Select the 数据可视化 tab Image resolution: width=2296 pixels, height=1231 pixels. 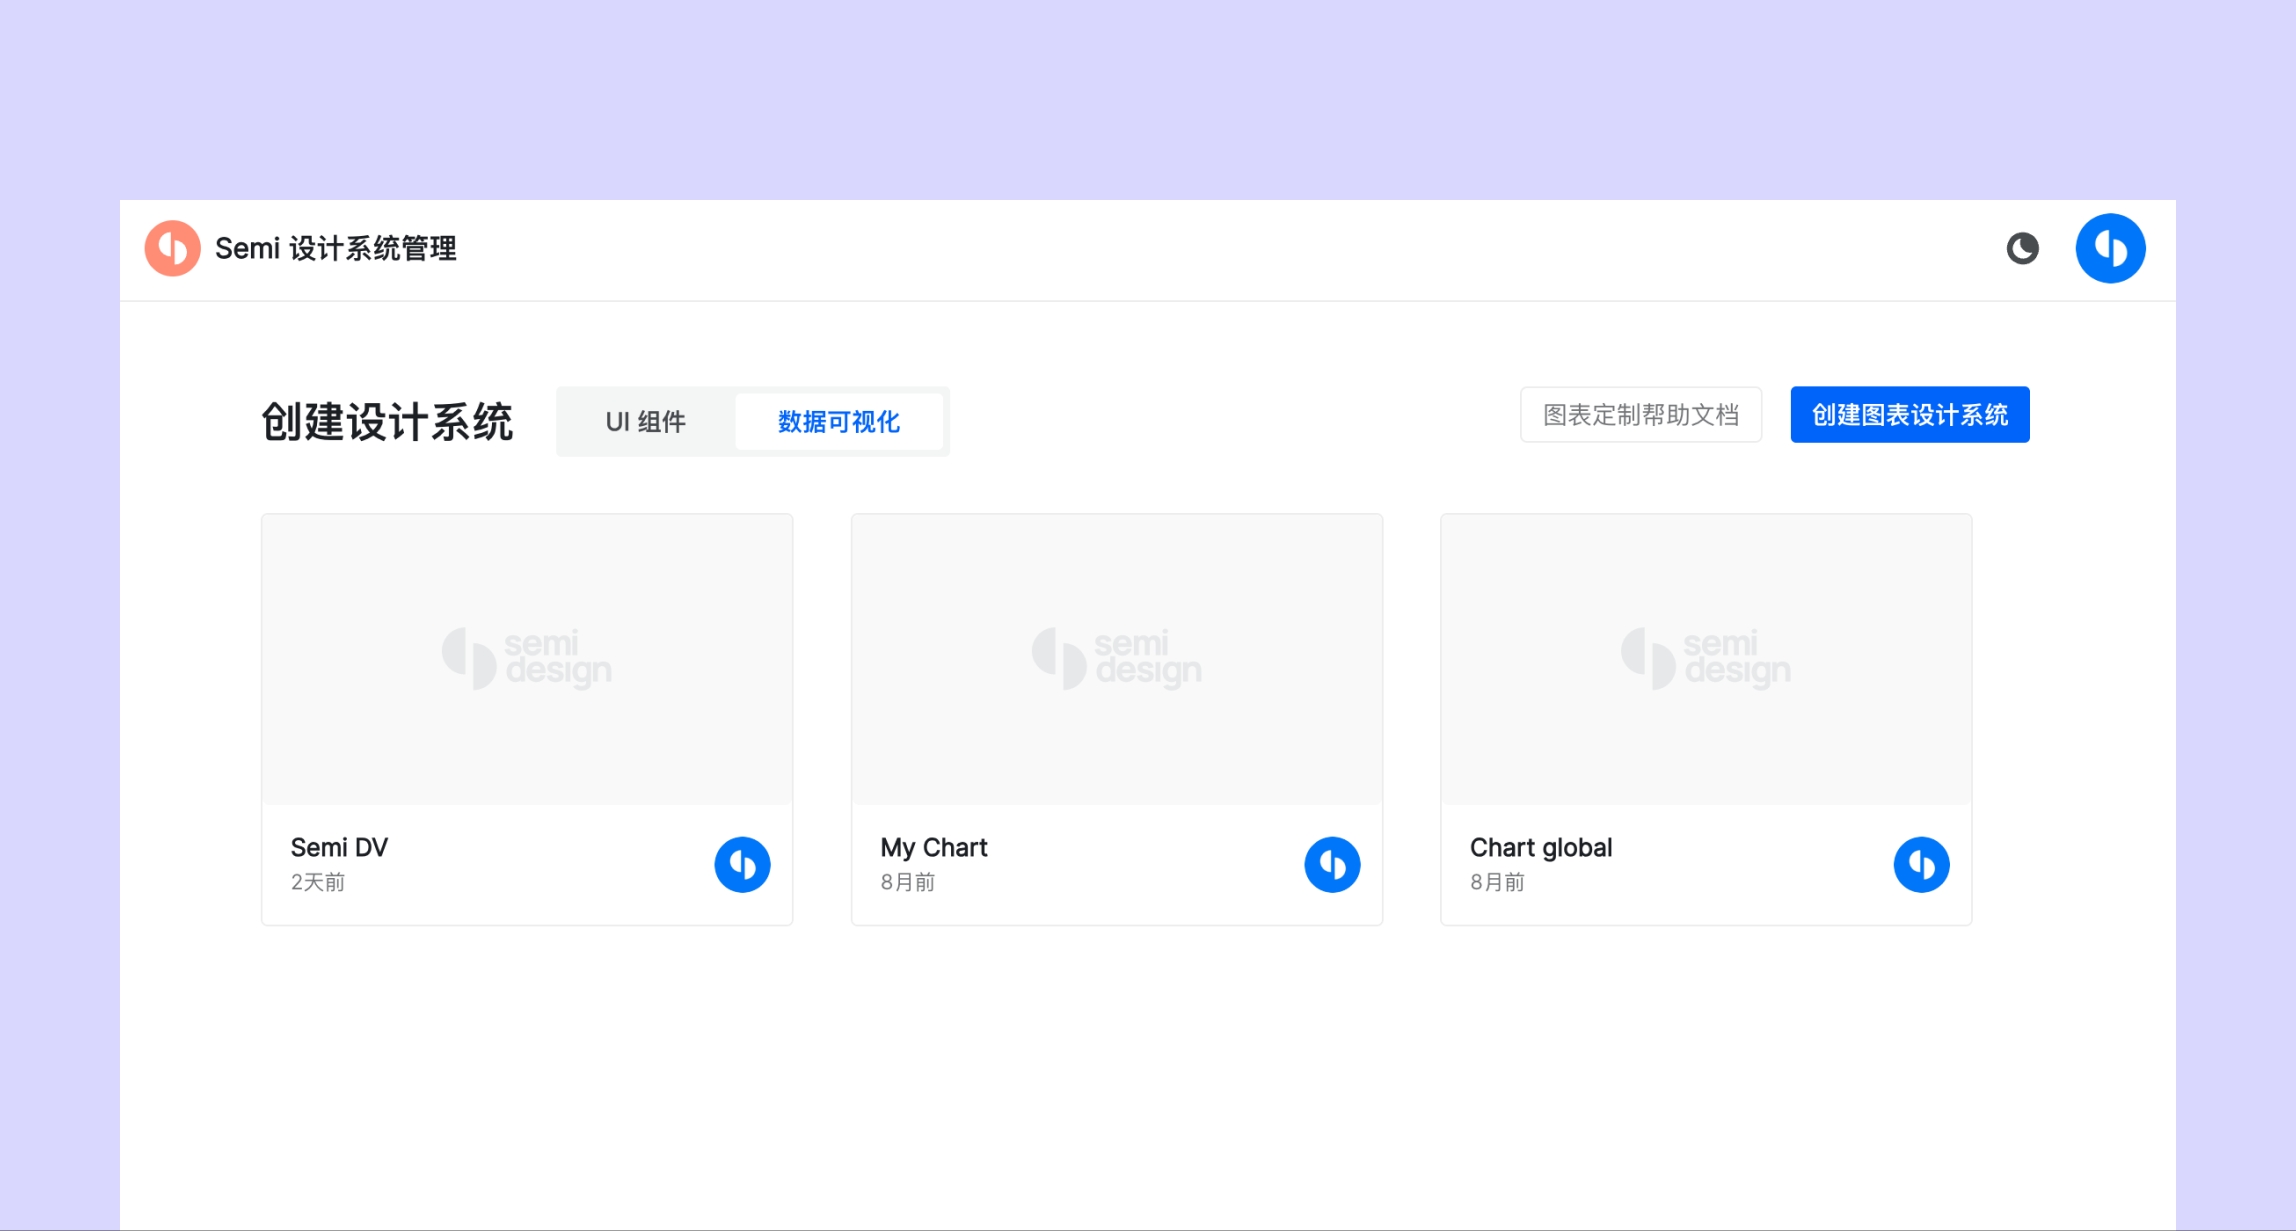839,422
